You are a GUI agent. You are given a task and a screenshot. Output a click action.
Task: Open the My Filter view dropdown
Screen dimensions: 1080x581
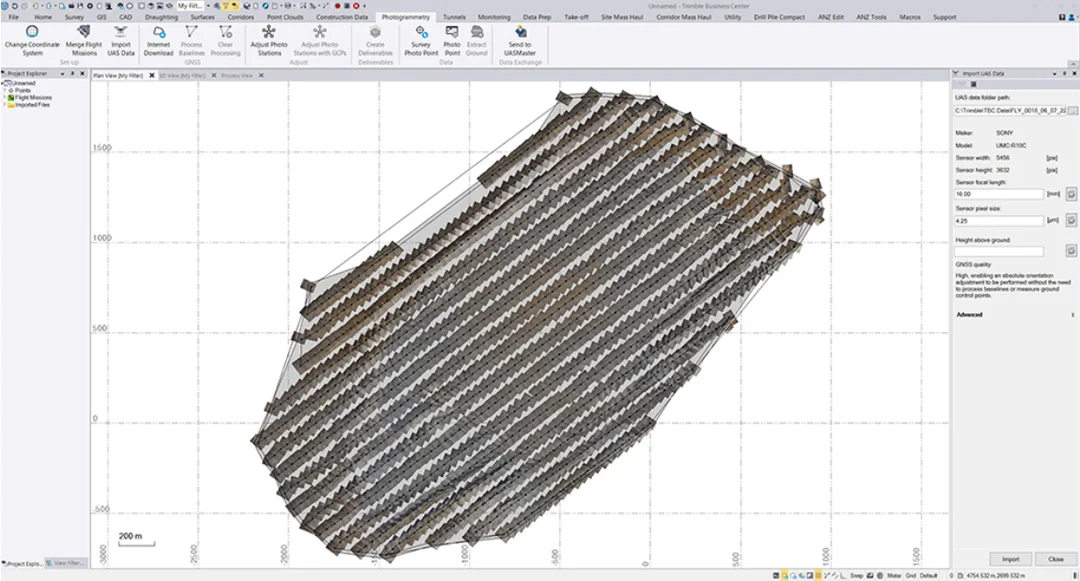[209, 6]
